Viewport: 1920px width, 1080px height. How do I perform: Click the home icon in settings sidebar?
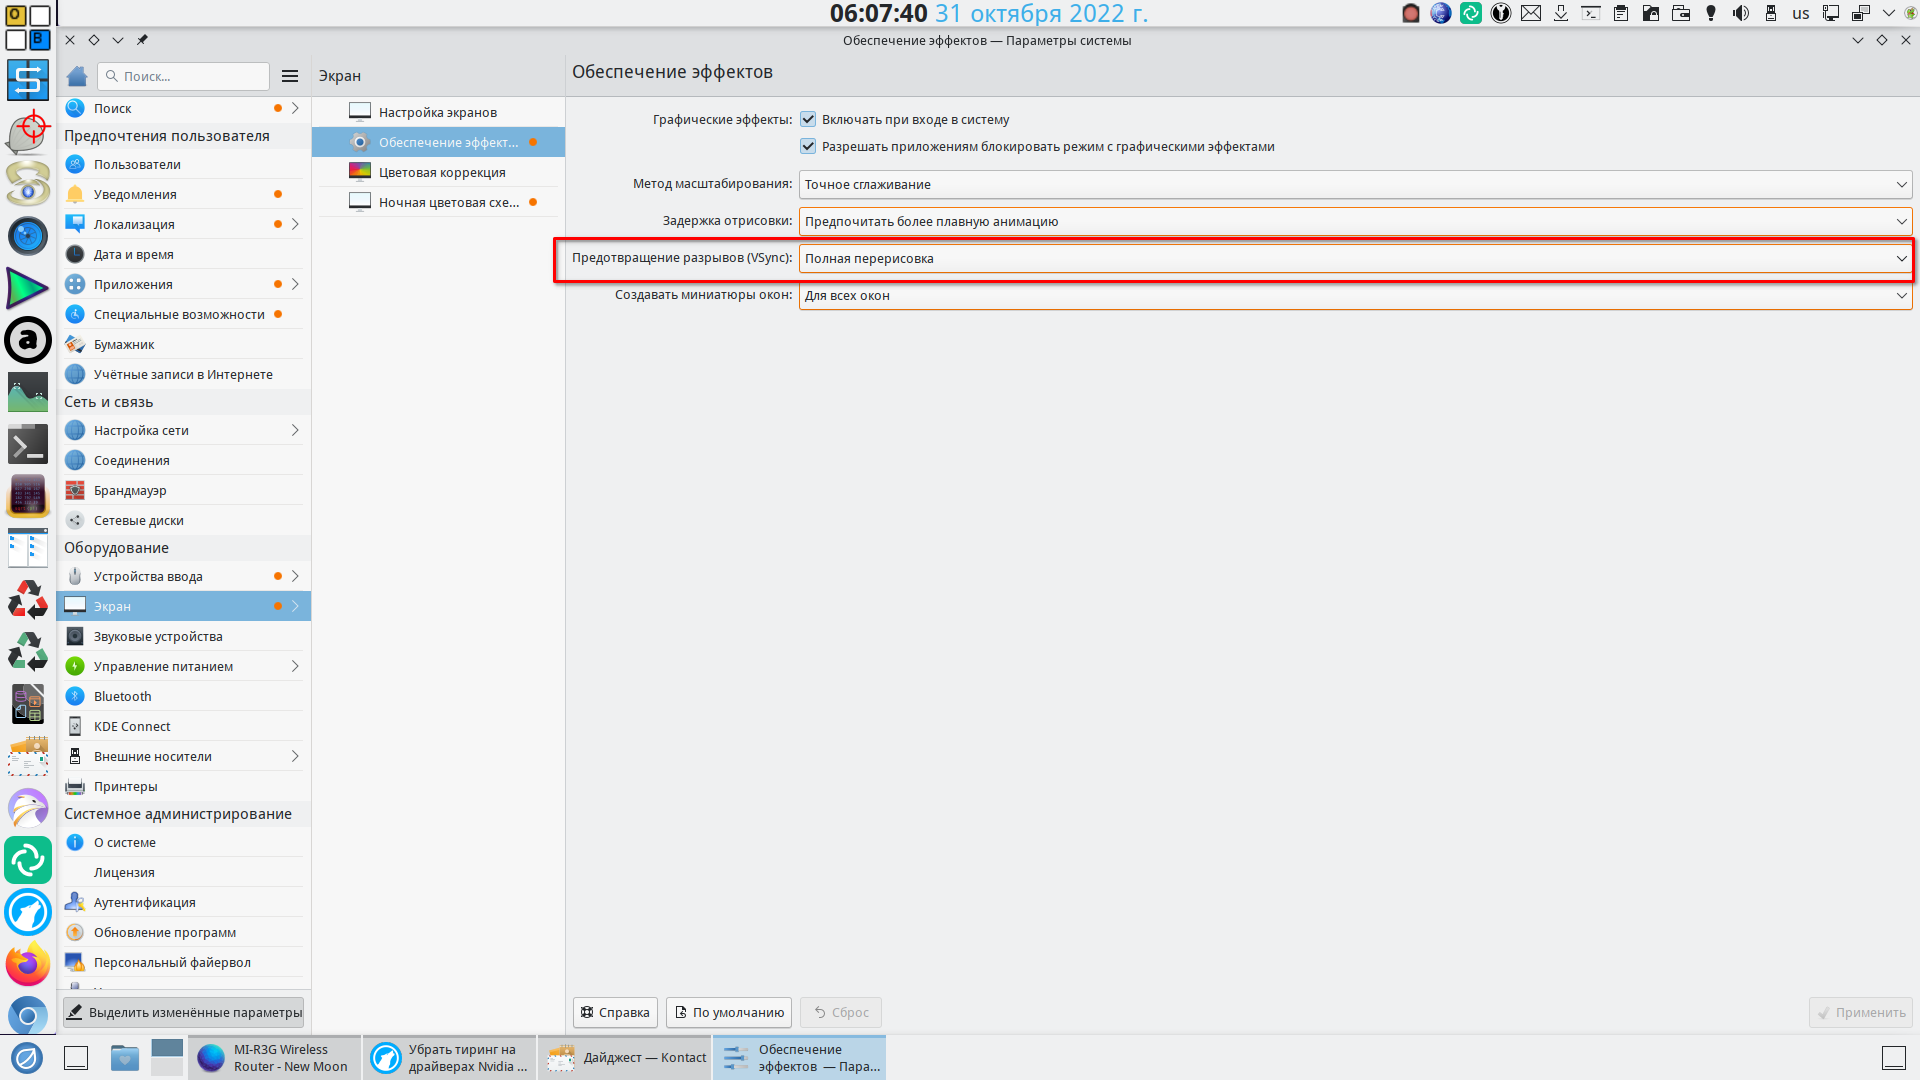pyautogui.click(x=77, y=76)
